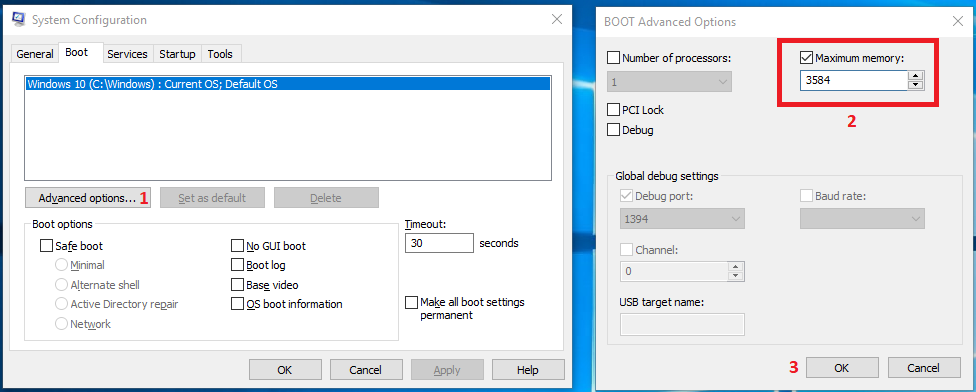
Task: Select the Windows 10 boot entry
Action: tap(288, 84)
